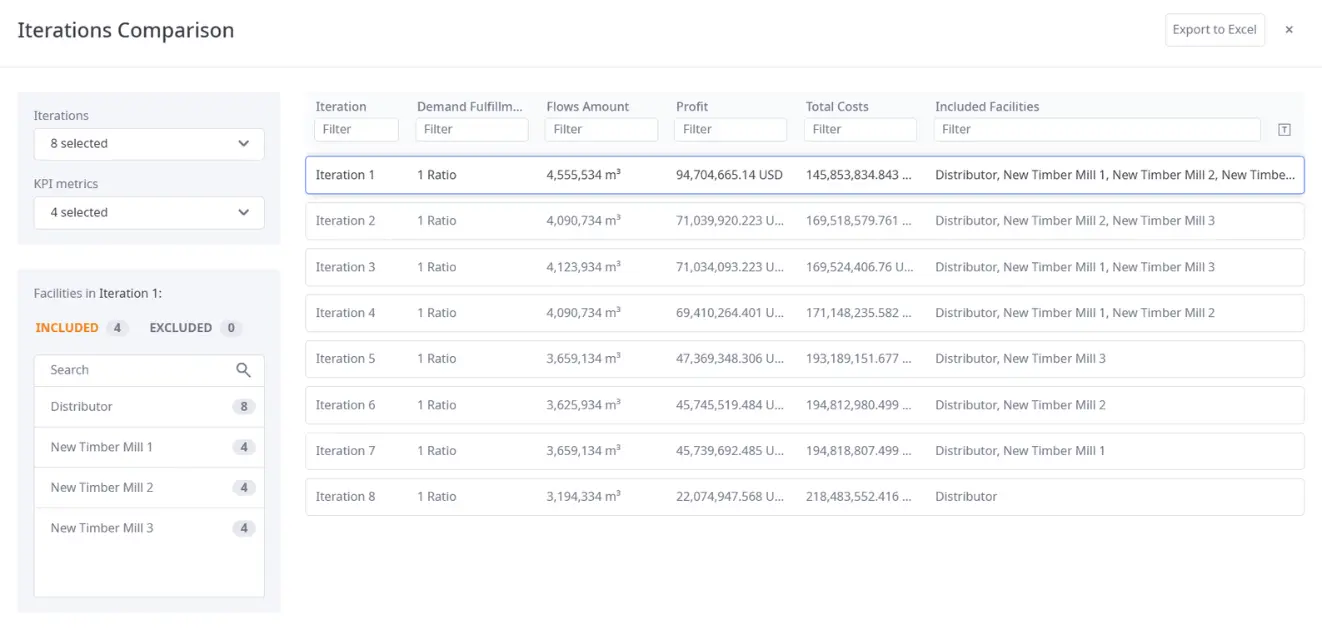Focus the Profit column filter input

pos(730,129)
